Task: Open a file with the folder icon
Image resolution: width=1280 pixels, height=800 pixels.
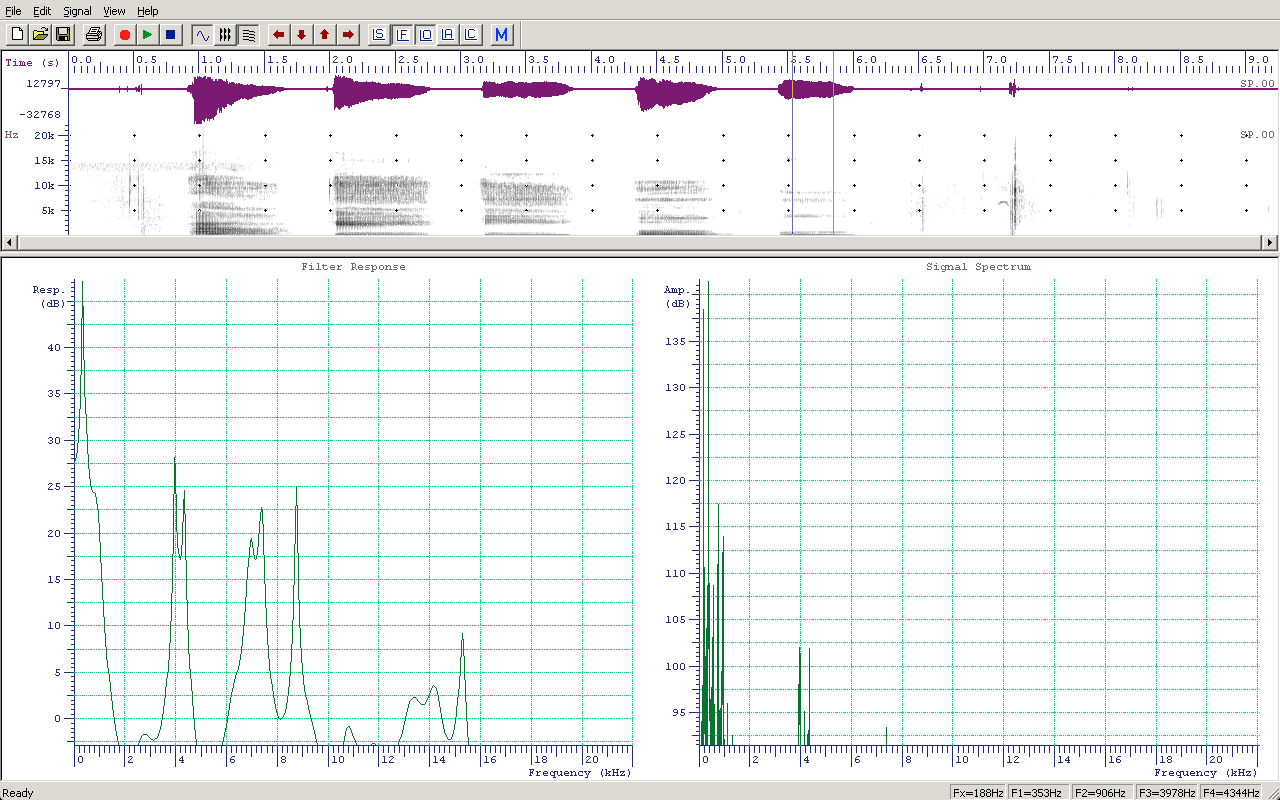Action: 40,35
